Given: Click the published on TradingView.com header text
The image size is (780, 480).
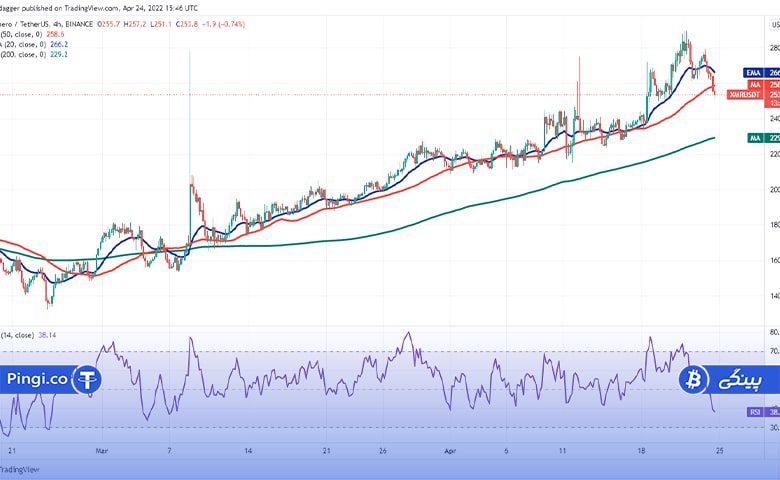Looking at the screenshot, I should (70, 8).
